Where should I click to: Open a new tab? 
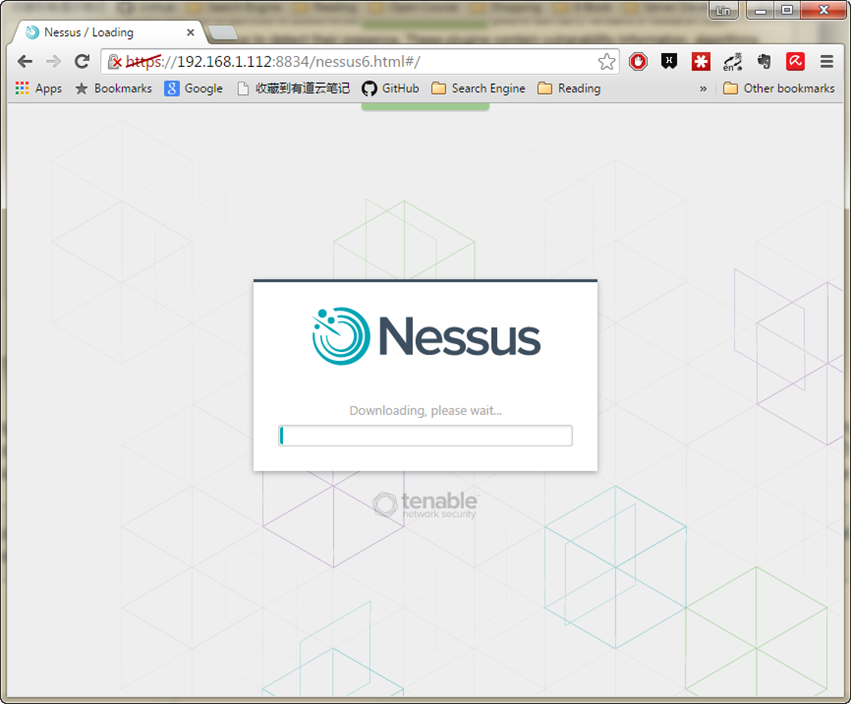point(223,33)
